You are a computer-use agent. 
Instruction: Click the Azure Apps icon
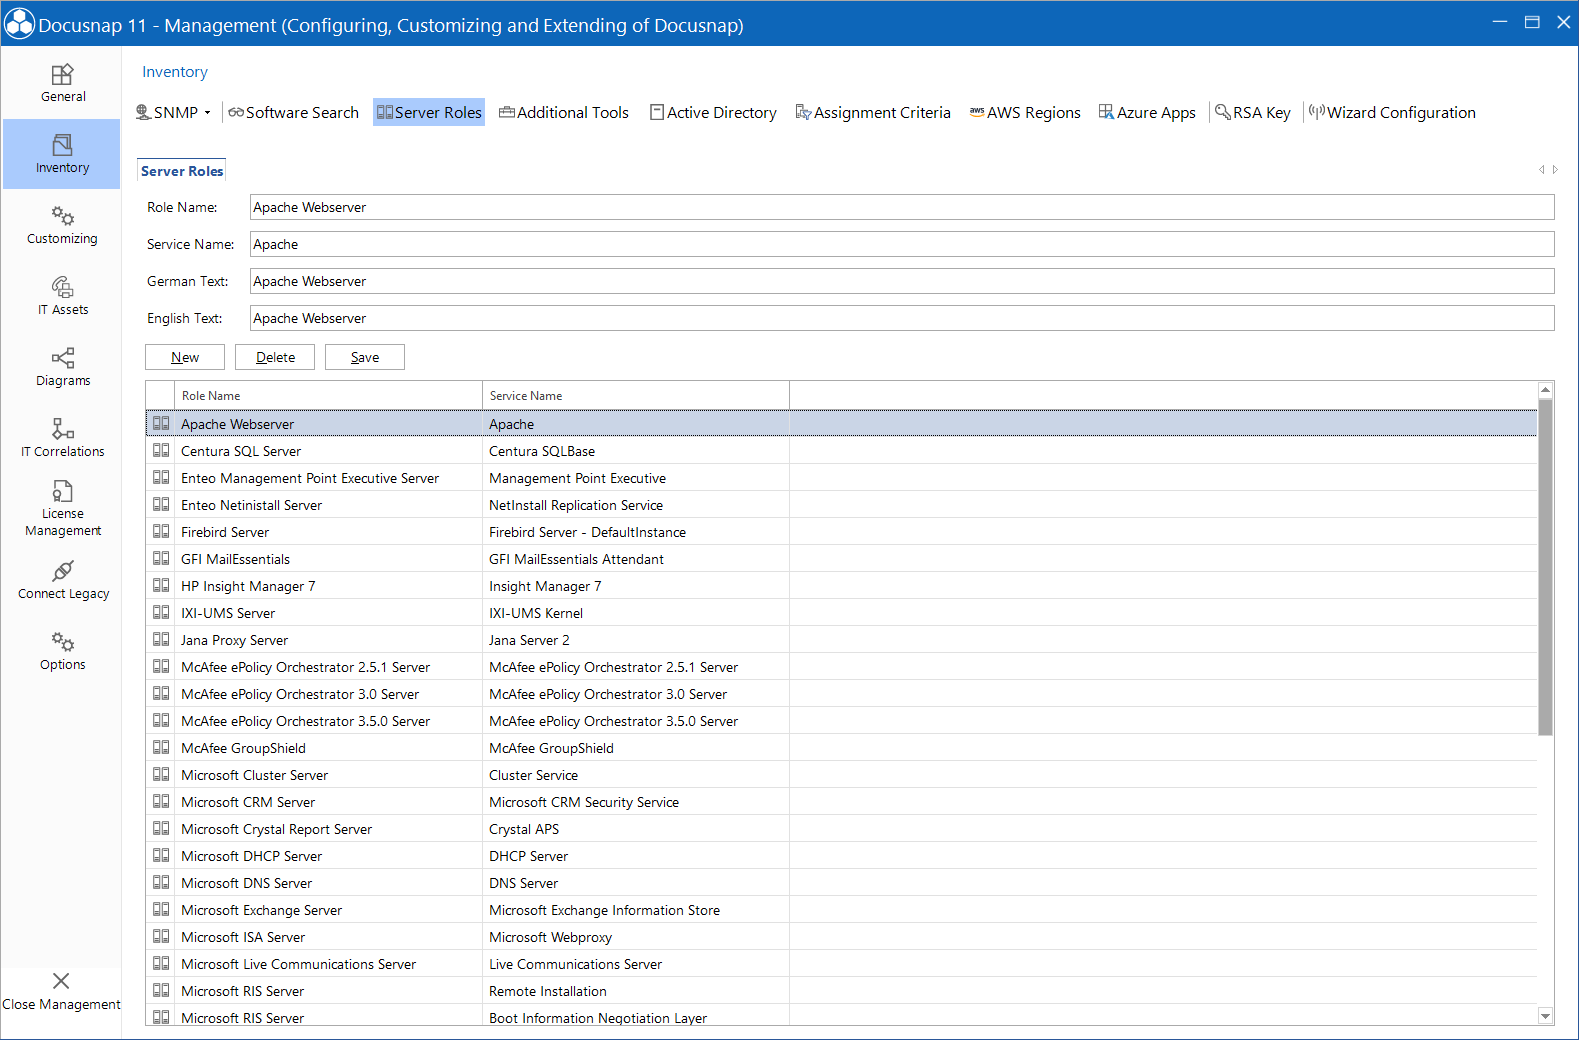(x=1106, y=112)
